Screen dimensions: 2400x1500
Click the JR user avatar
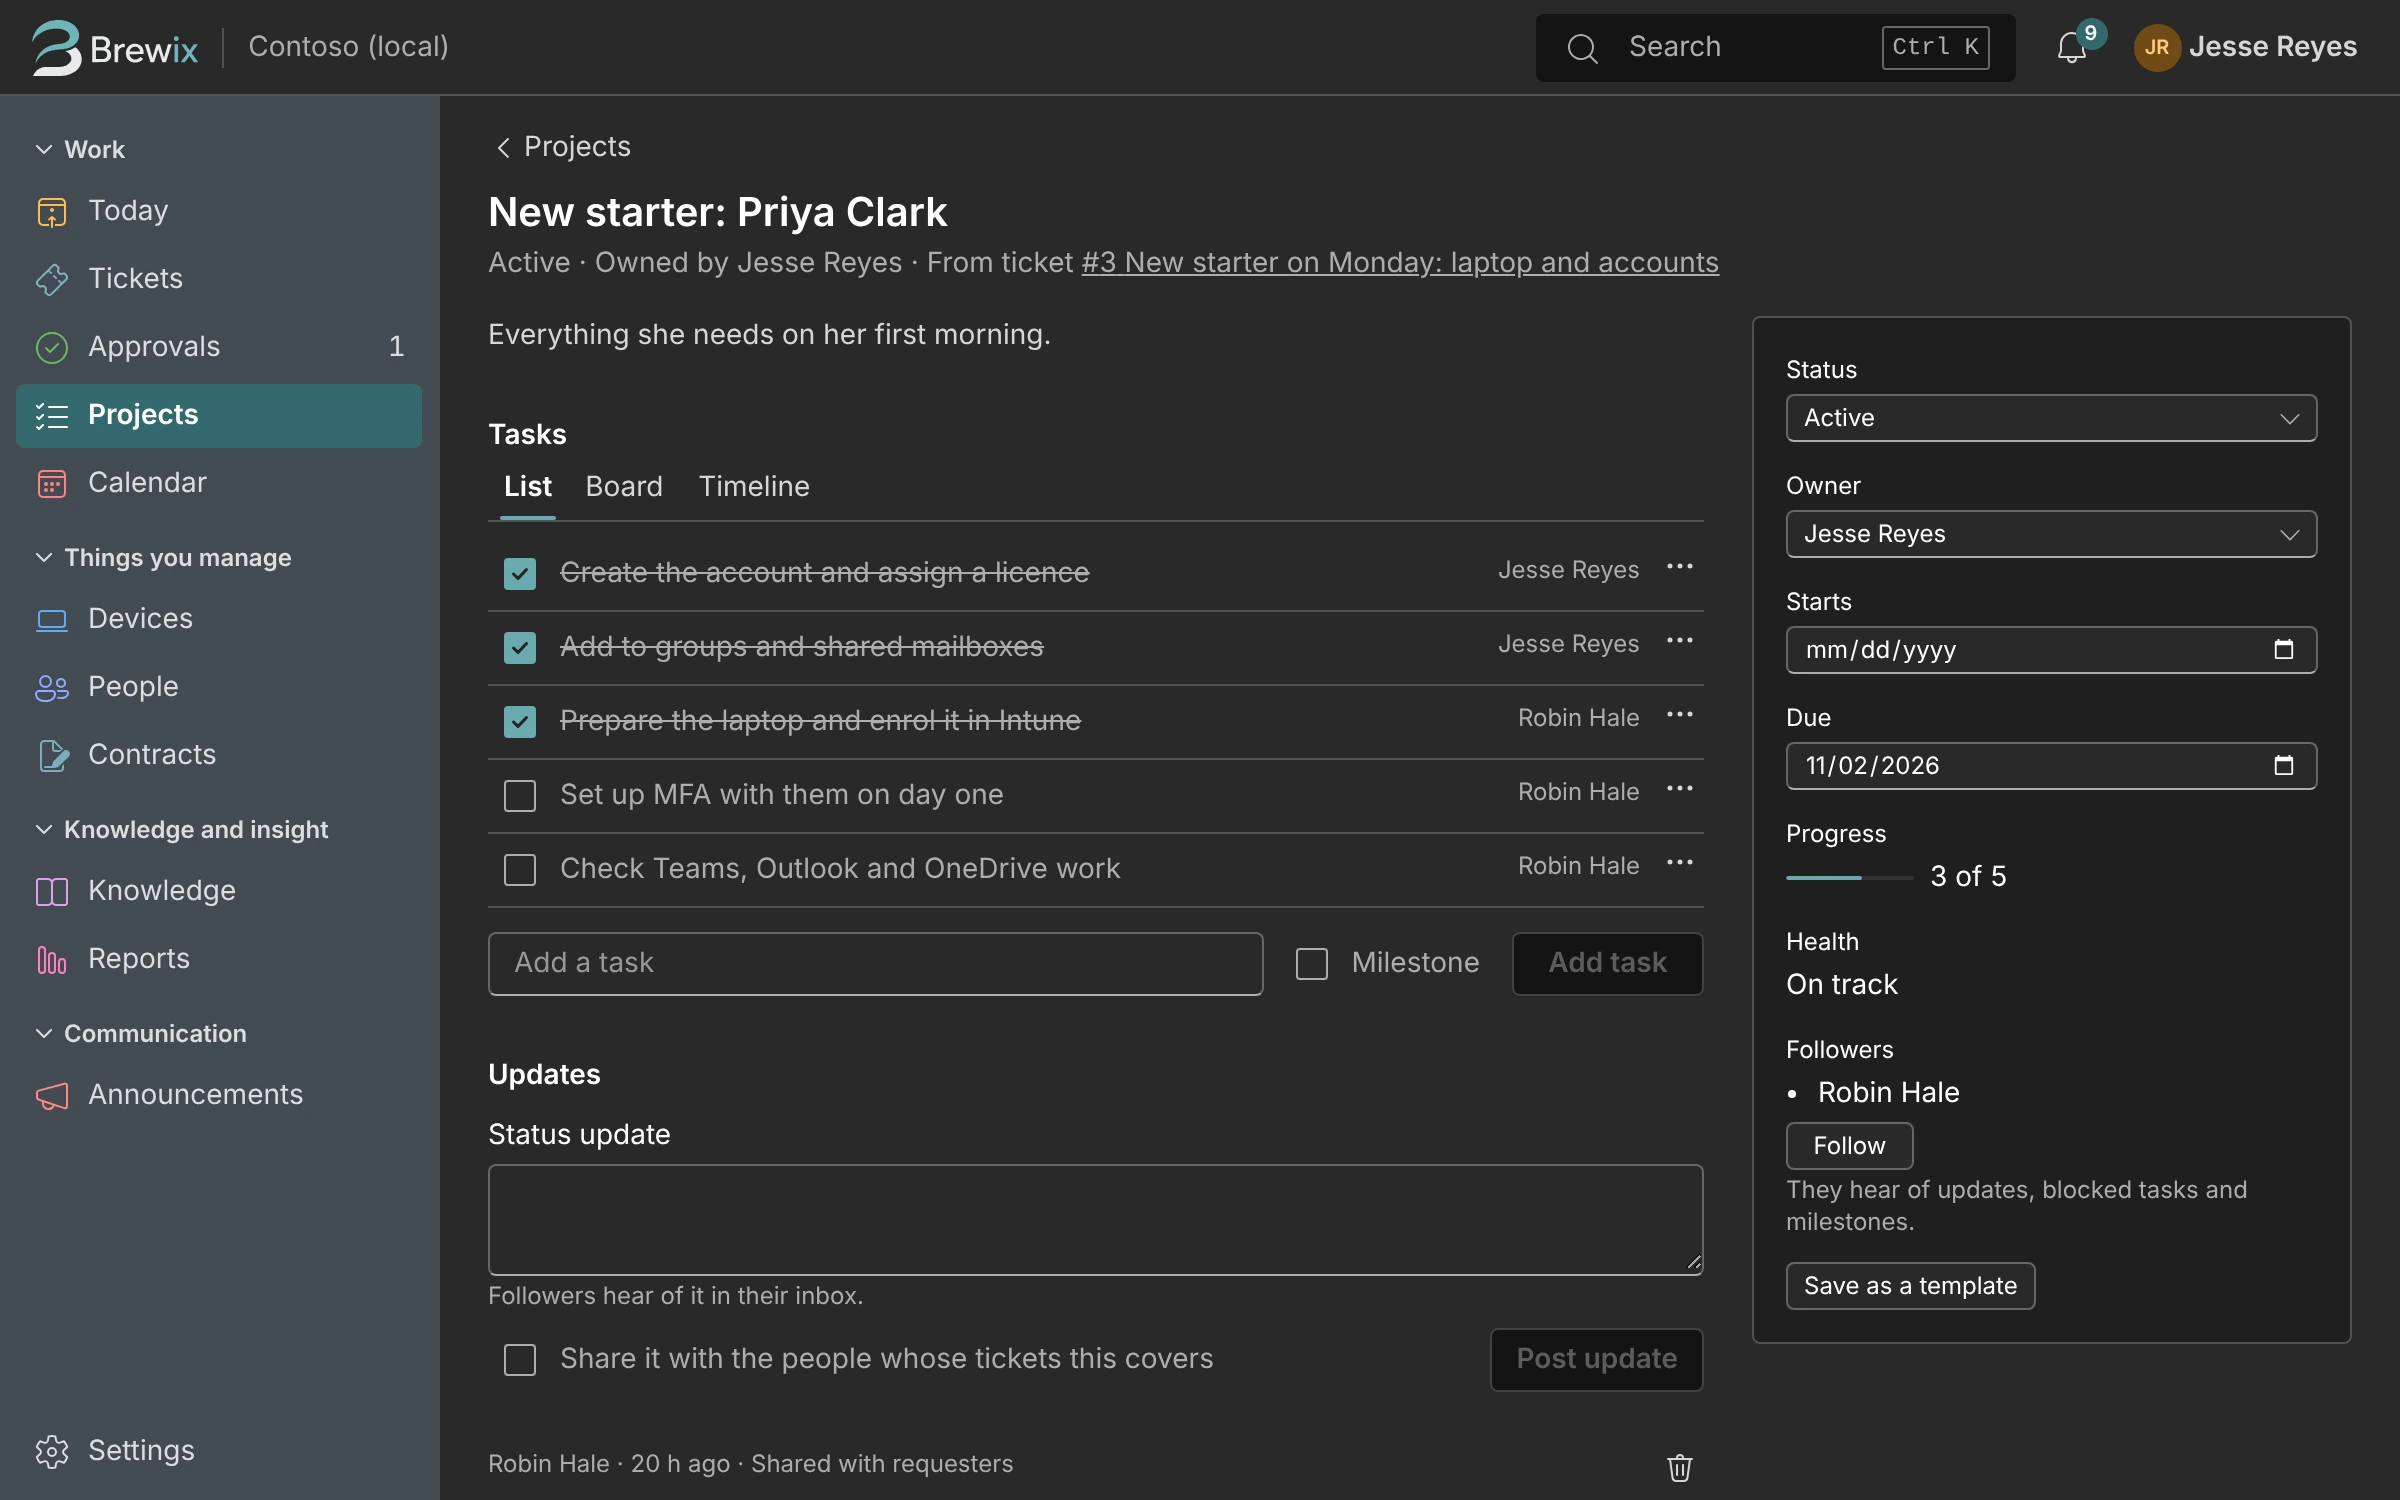tap(2157, 47)
